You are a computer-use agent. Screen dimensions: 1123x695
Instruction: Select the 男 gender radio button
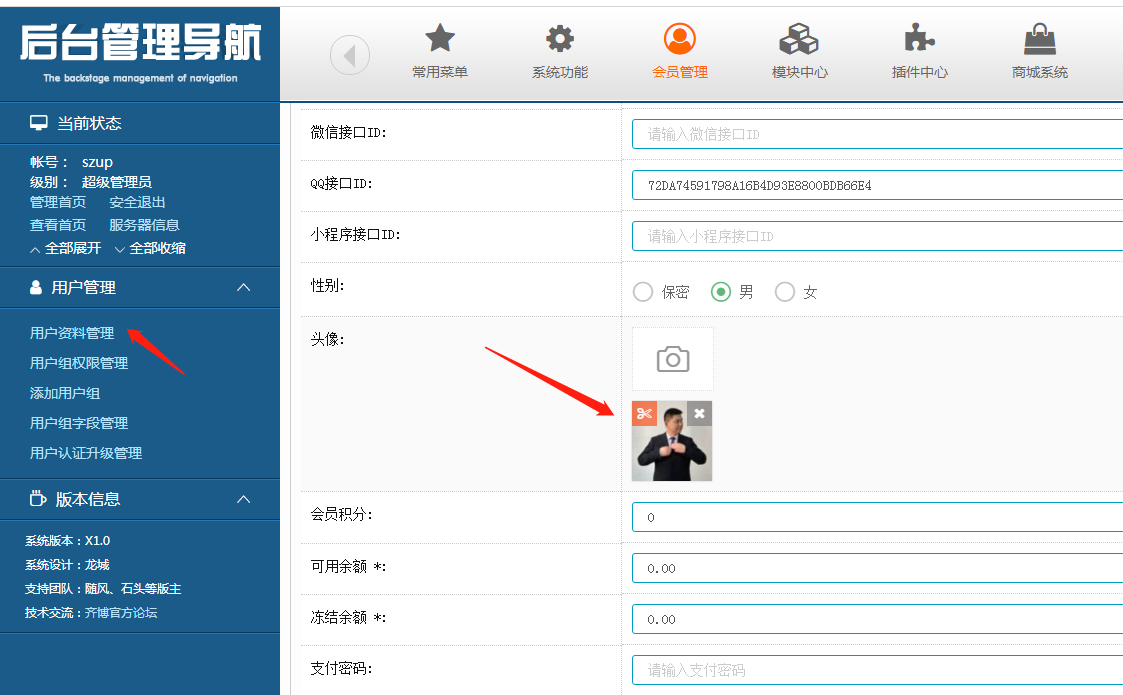720,292
